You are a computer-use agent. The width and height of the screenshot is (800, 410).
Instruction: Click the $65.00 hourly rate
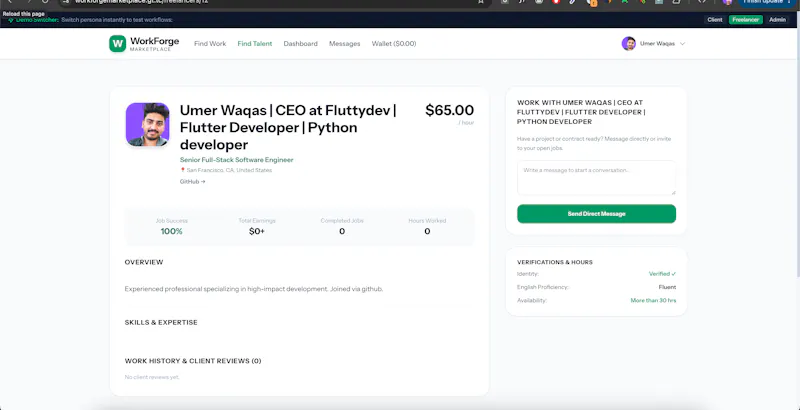pos(449,110)
